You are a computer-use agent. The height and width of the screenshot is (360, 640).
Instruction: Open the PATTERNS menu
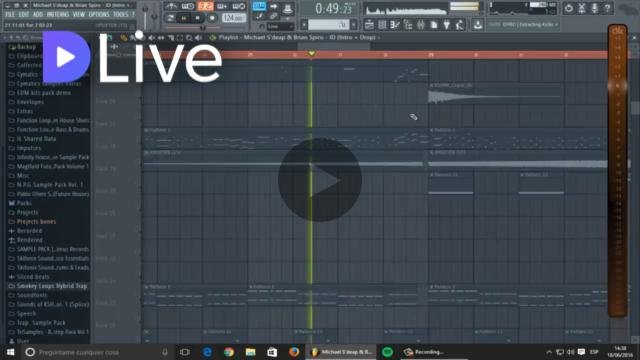[x=57, y=14]
